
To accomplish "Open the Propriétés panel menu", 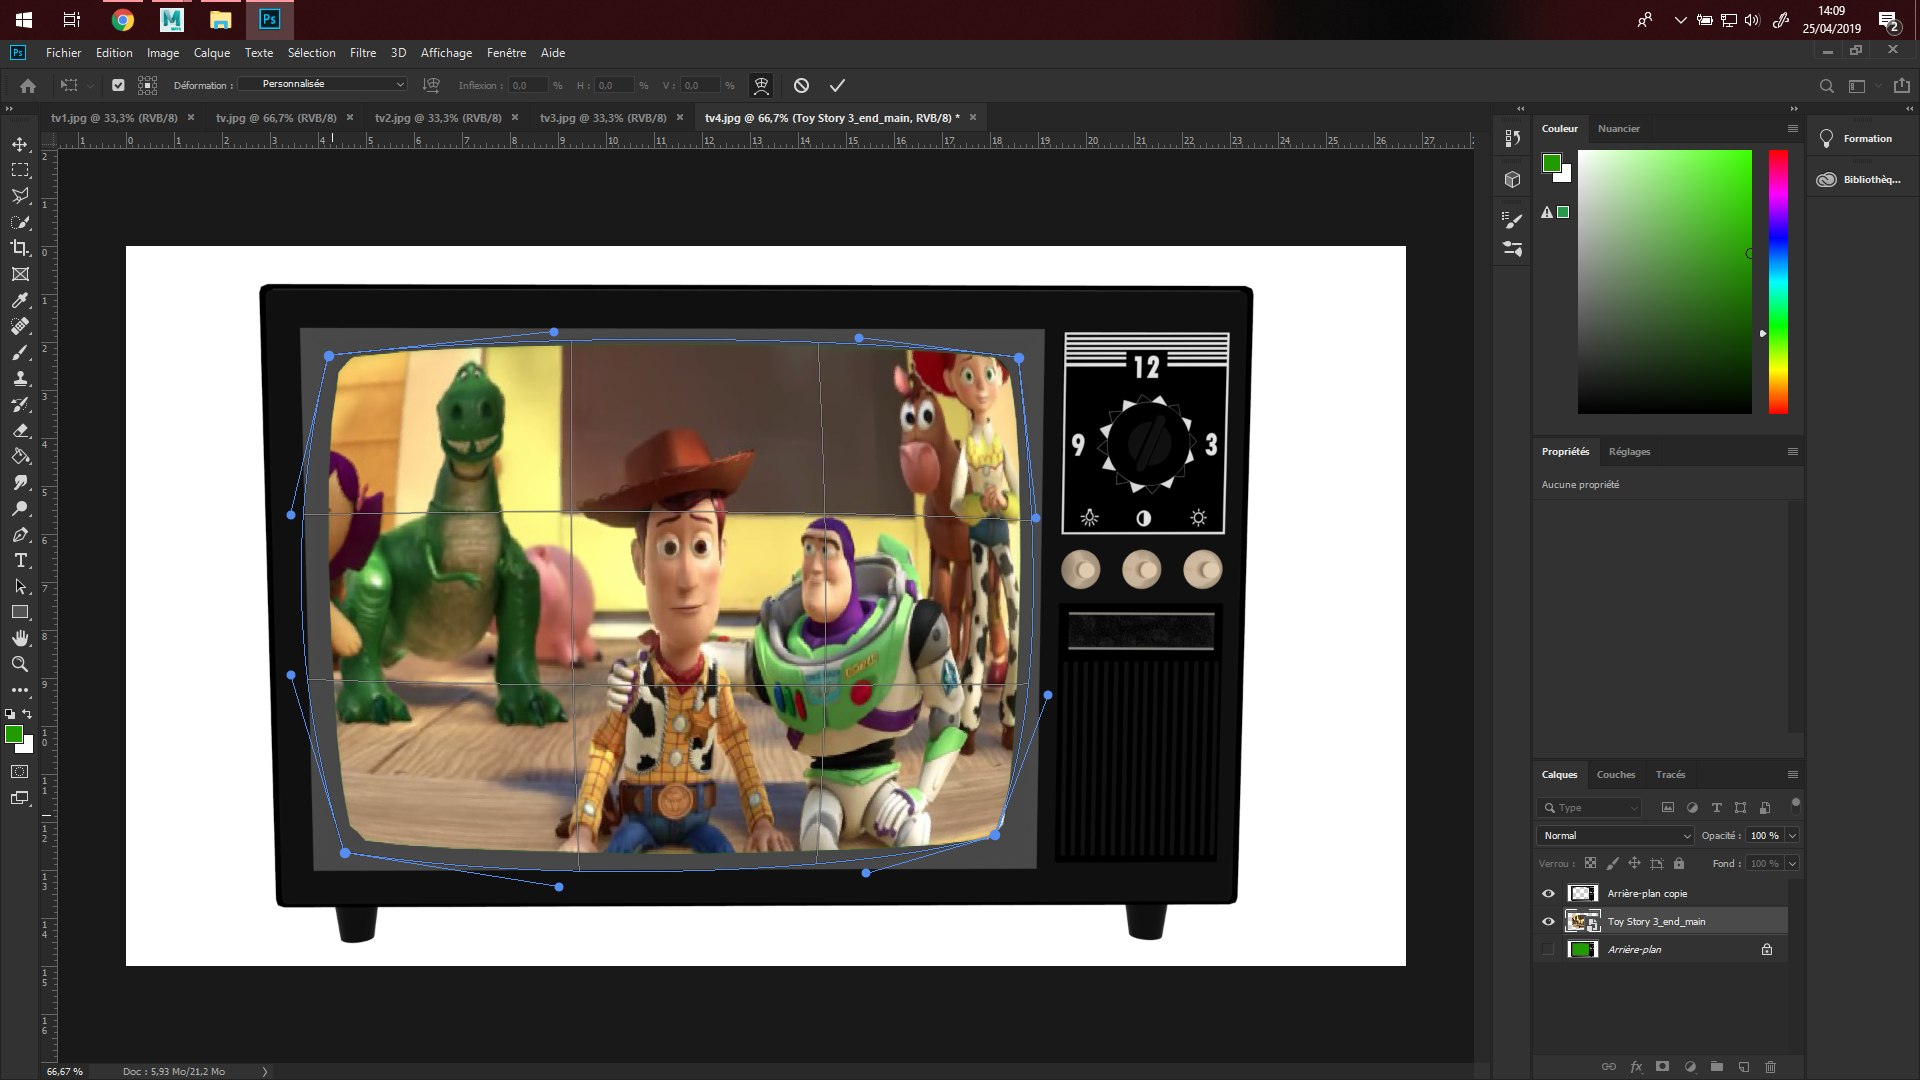I will click(x=1792, y=451).
